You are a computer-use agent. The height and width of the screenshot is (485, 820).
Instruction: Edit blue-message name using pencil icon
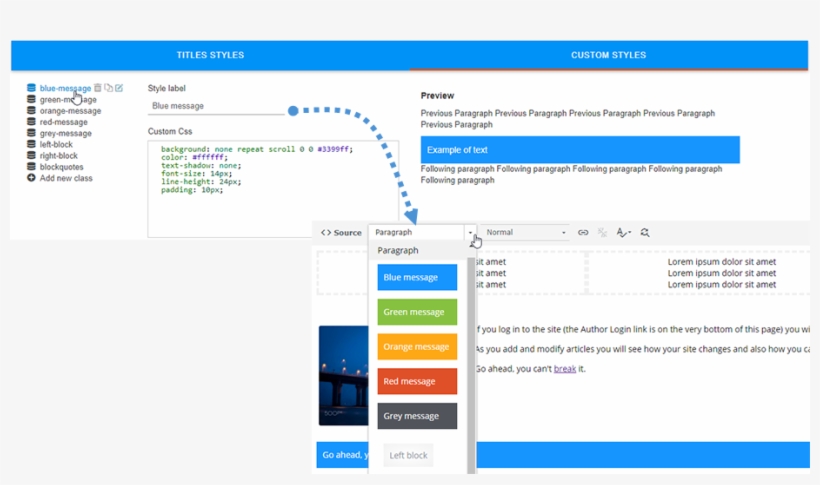point(119,88)
